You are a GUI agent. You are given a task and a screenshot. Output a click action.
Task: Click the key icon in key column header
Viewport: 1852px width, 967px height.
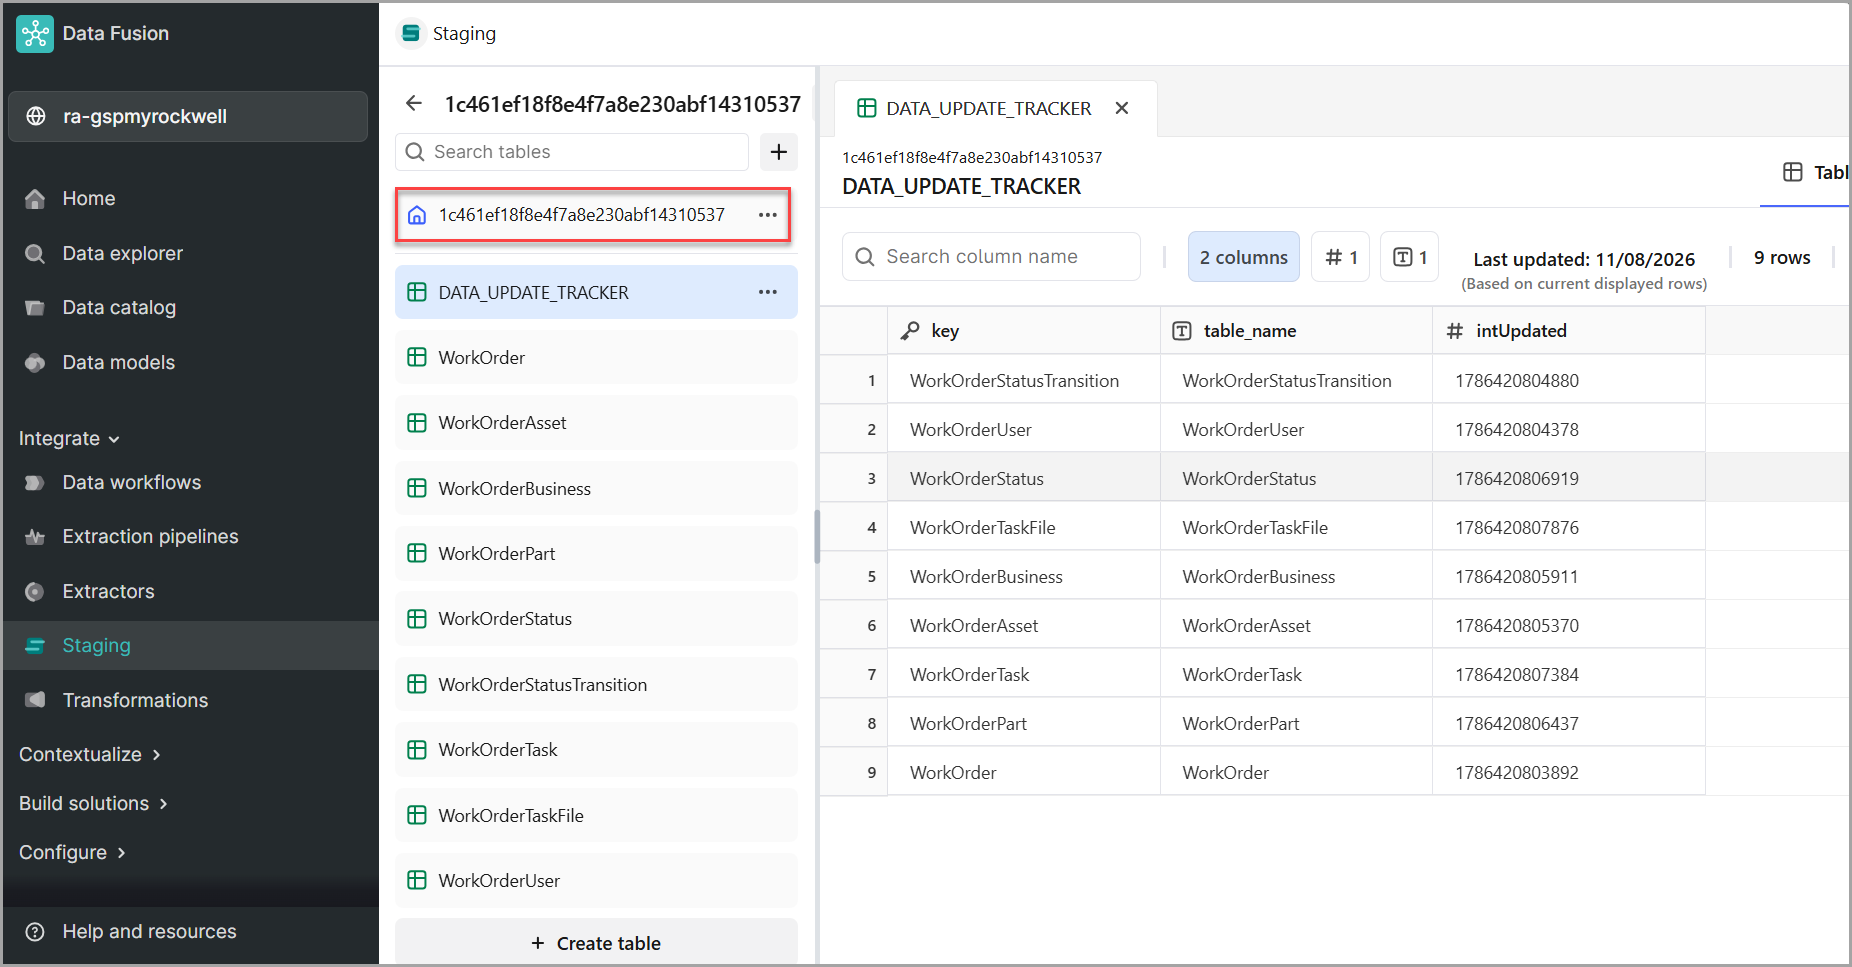point(910,331)
